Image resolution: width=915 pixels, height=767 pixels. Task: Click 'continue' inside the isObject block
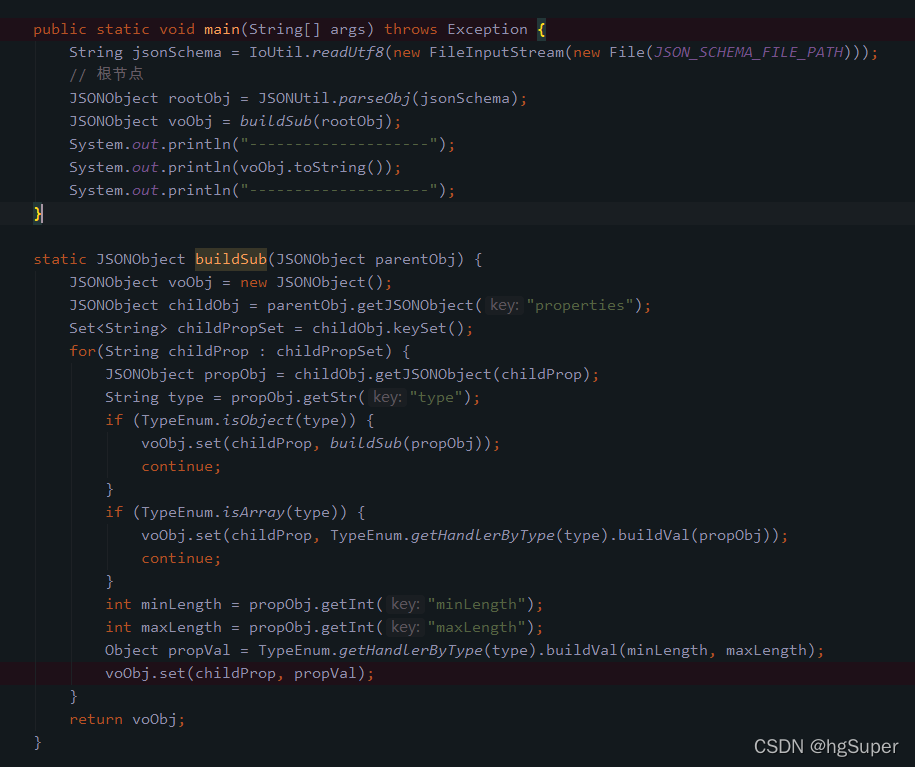(x=177, y=466)
